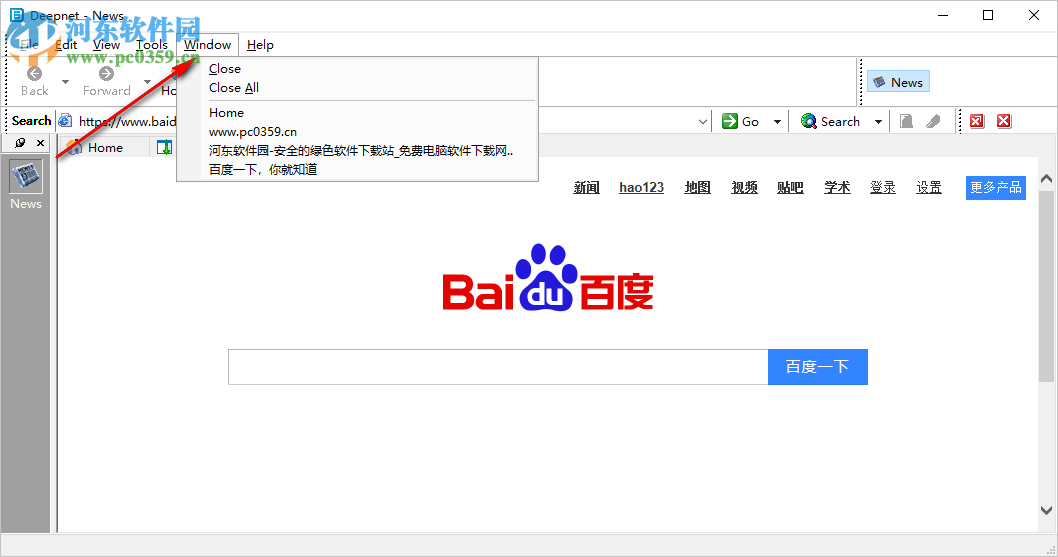The height and width of the screenshot is (557, 1058).
Task: Click the 新闻 link on Baidu
Action: 586,187
